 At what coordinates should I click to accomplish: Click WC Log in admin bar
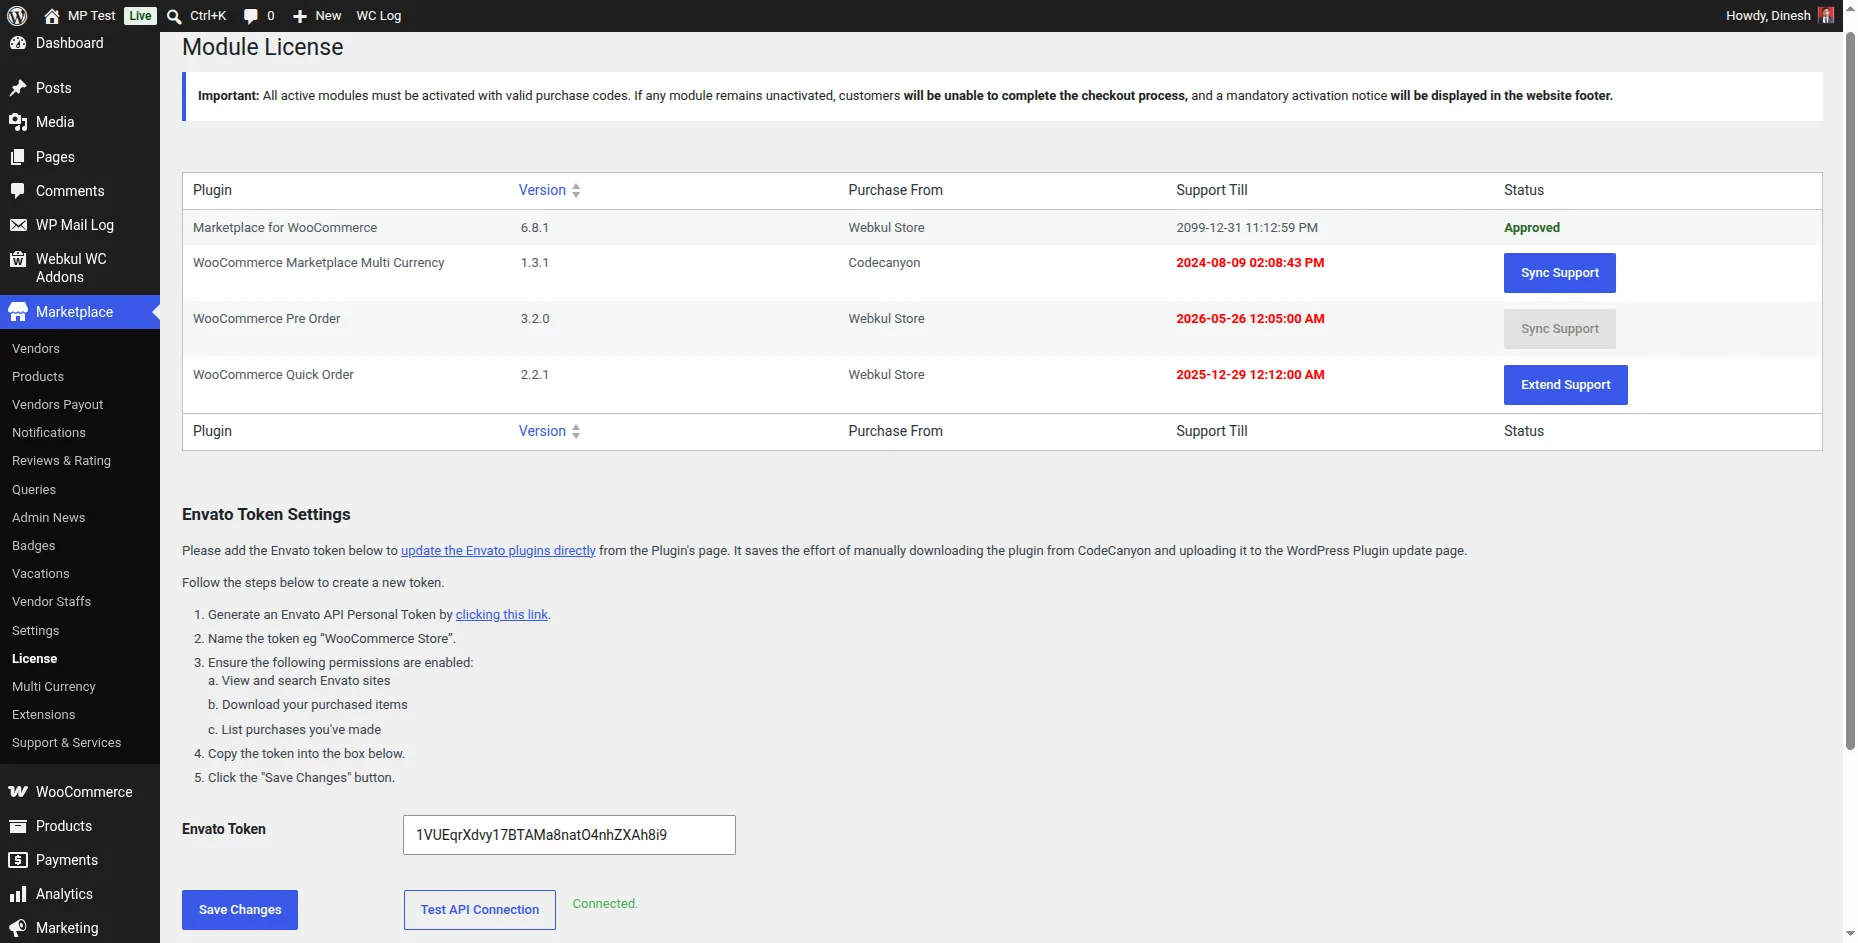point(379,16)
